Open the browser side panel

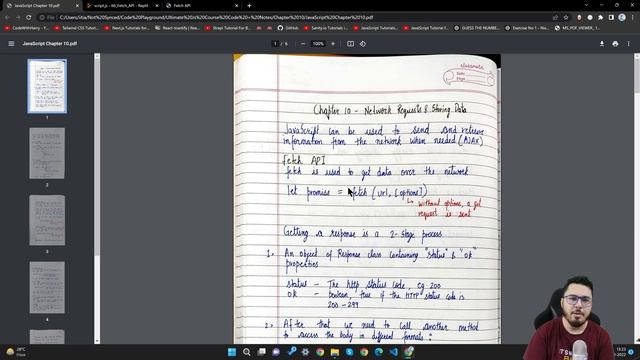pos(611,18)
